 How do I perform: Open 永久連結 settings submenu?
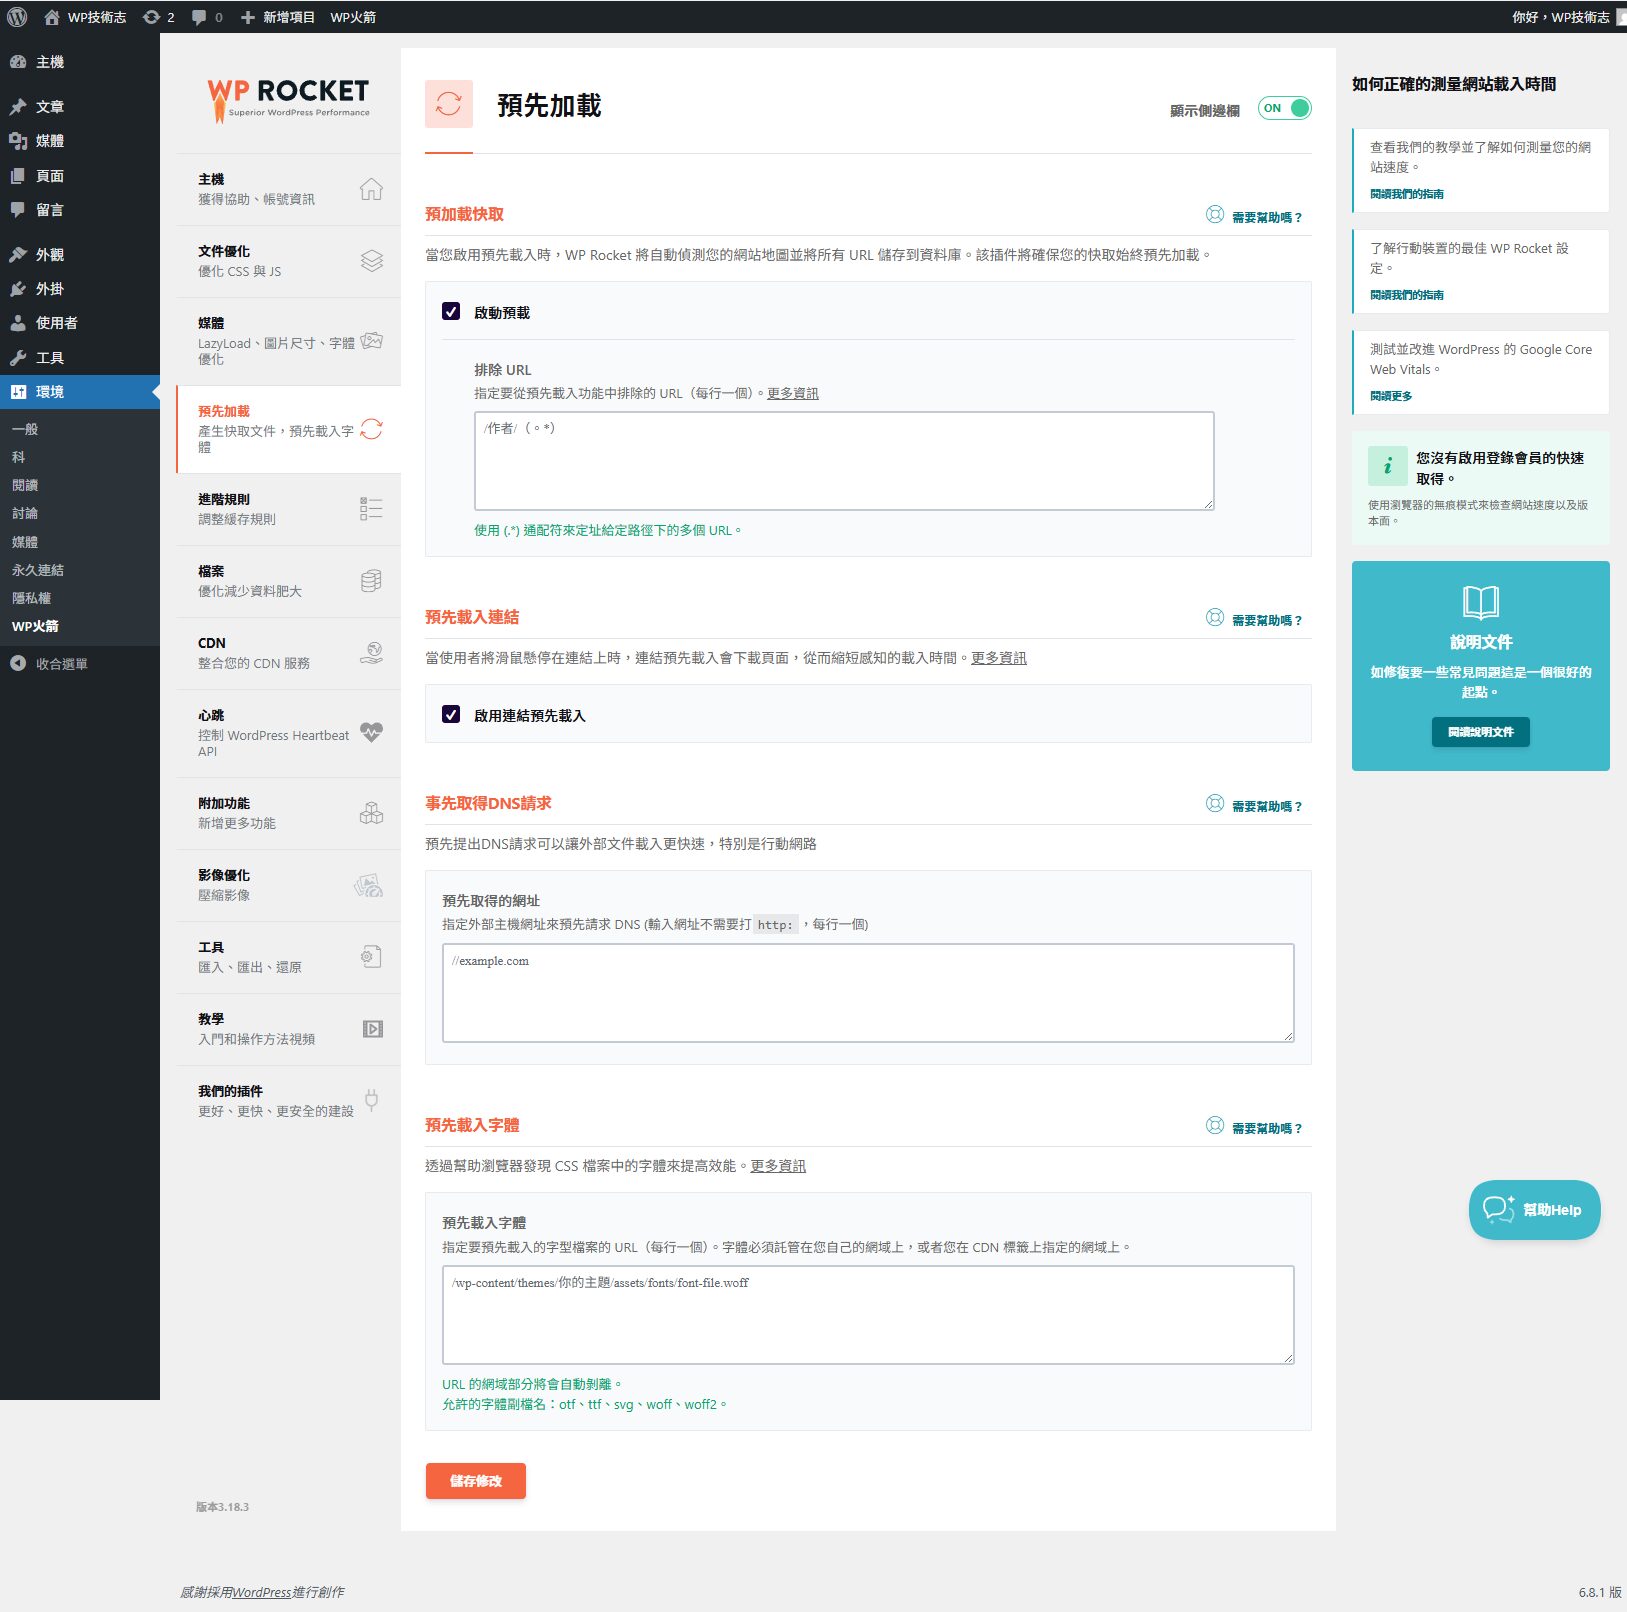pos(38,570)
